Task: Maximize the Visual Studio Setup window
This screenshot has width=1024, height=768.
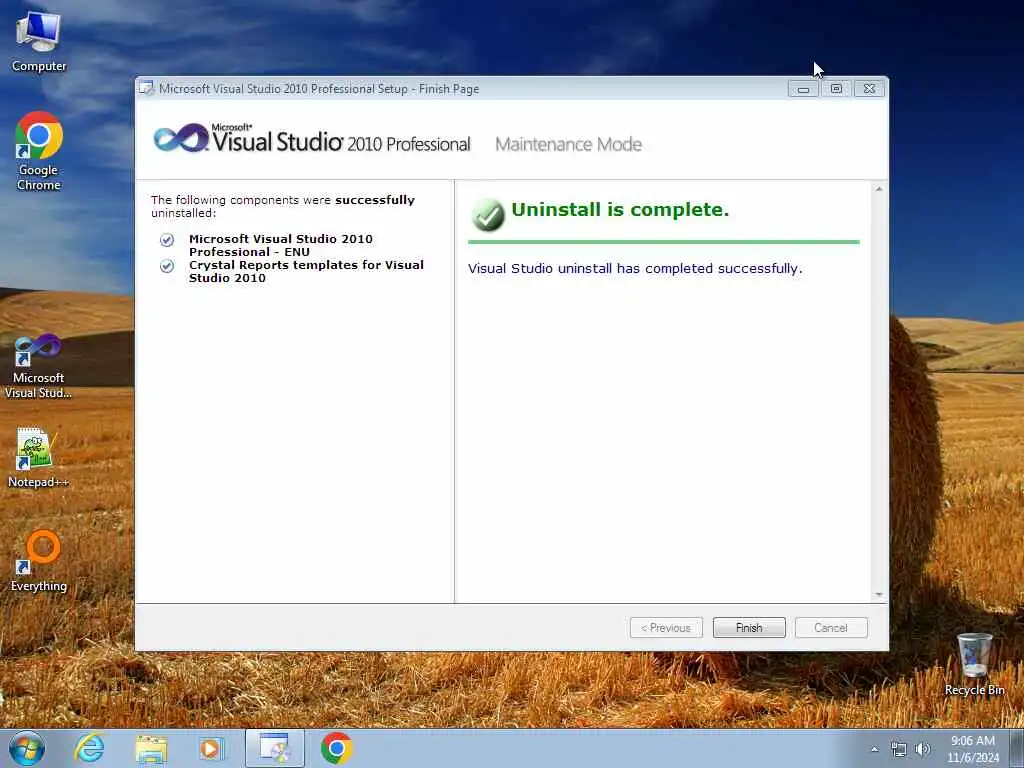Action: click(x=836, y=89)
